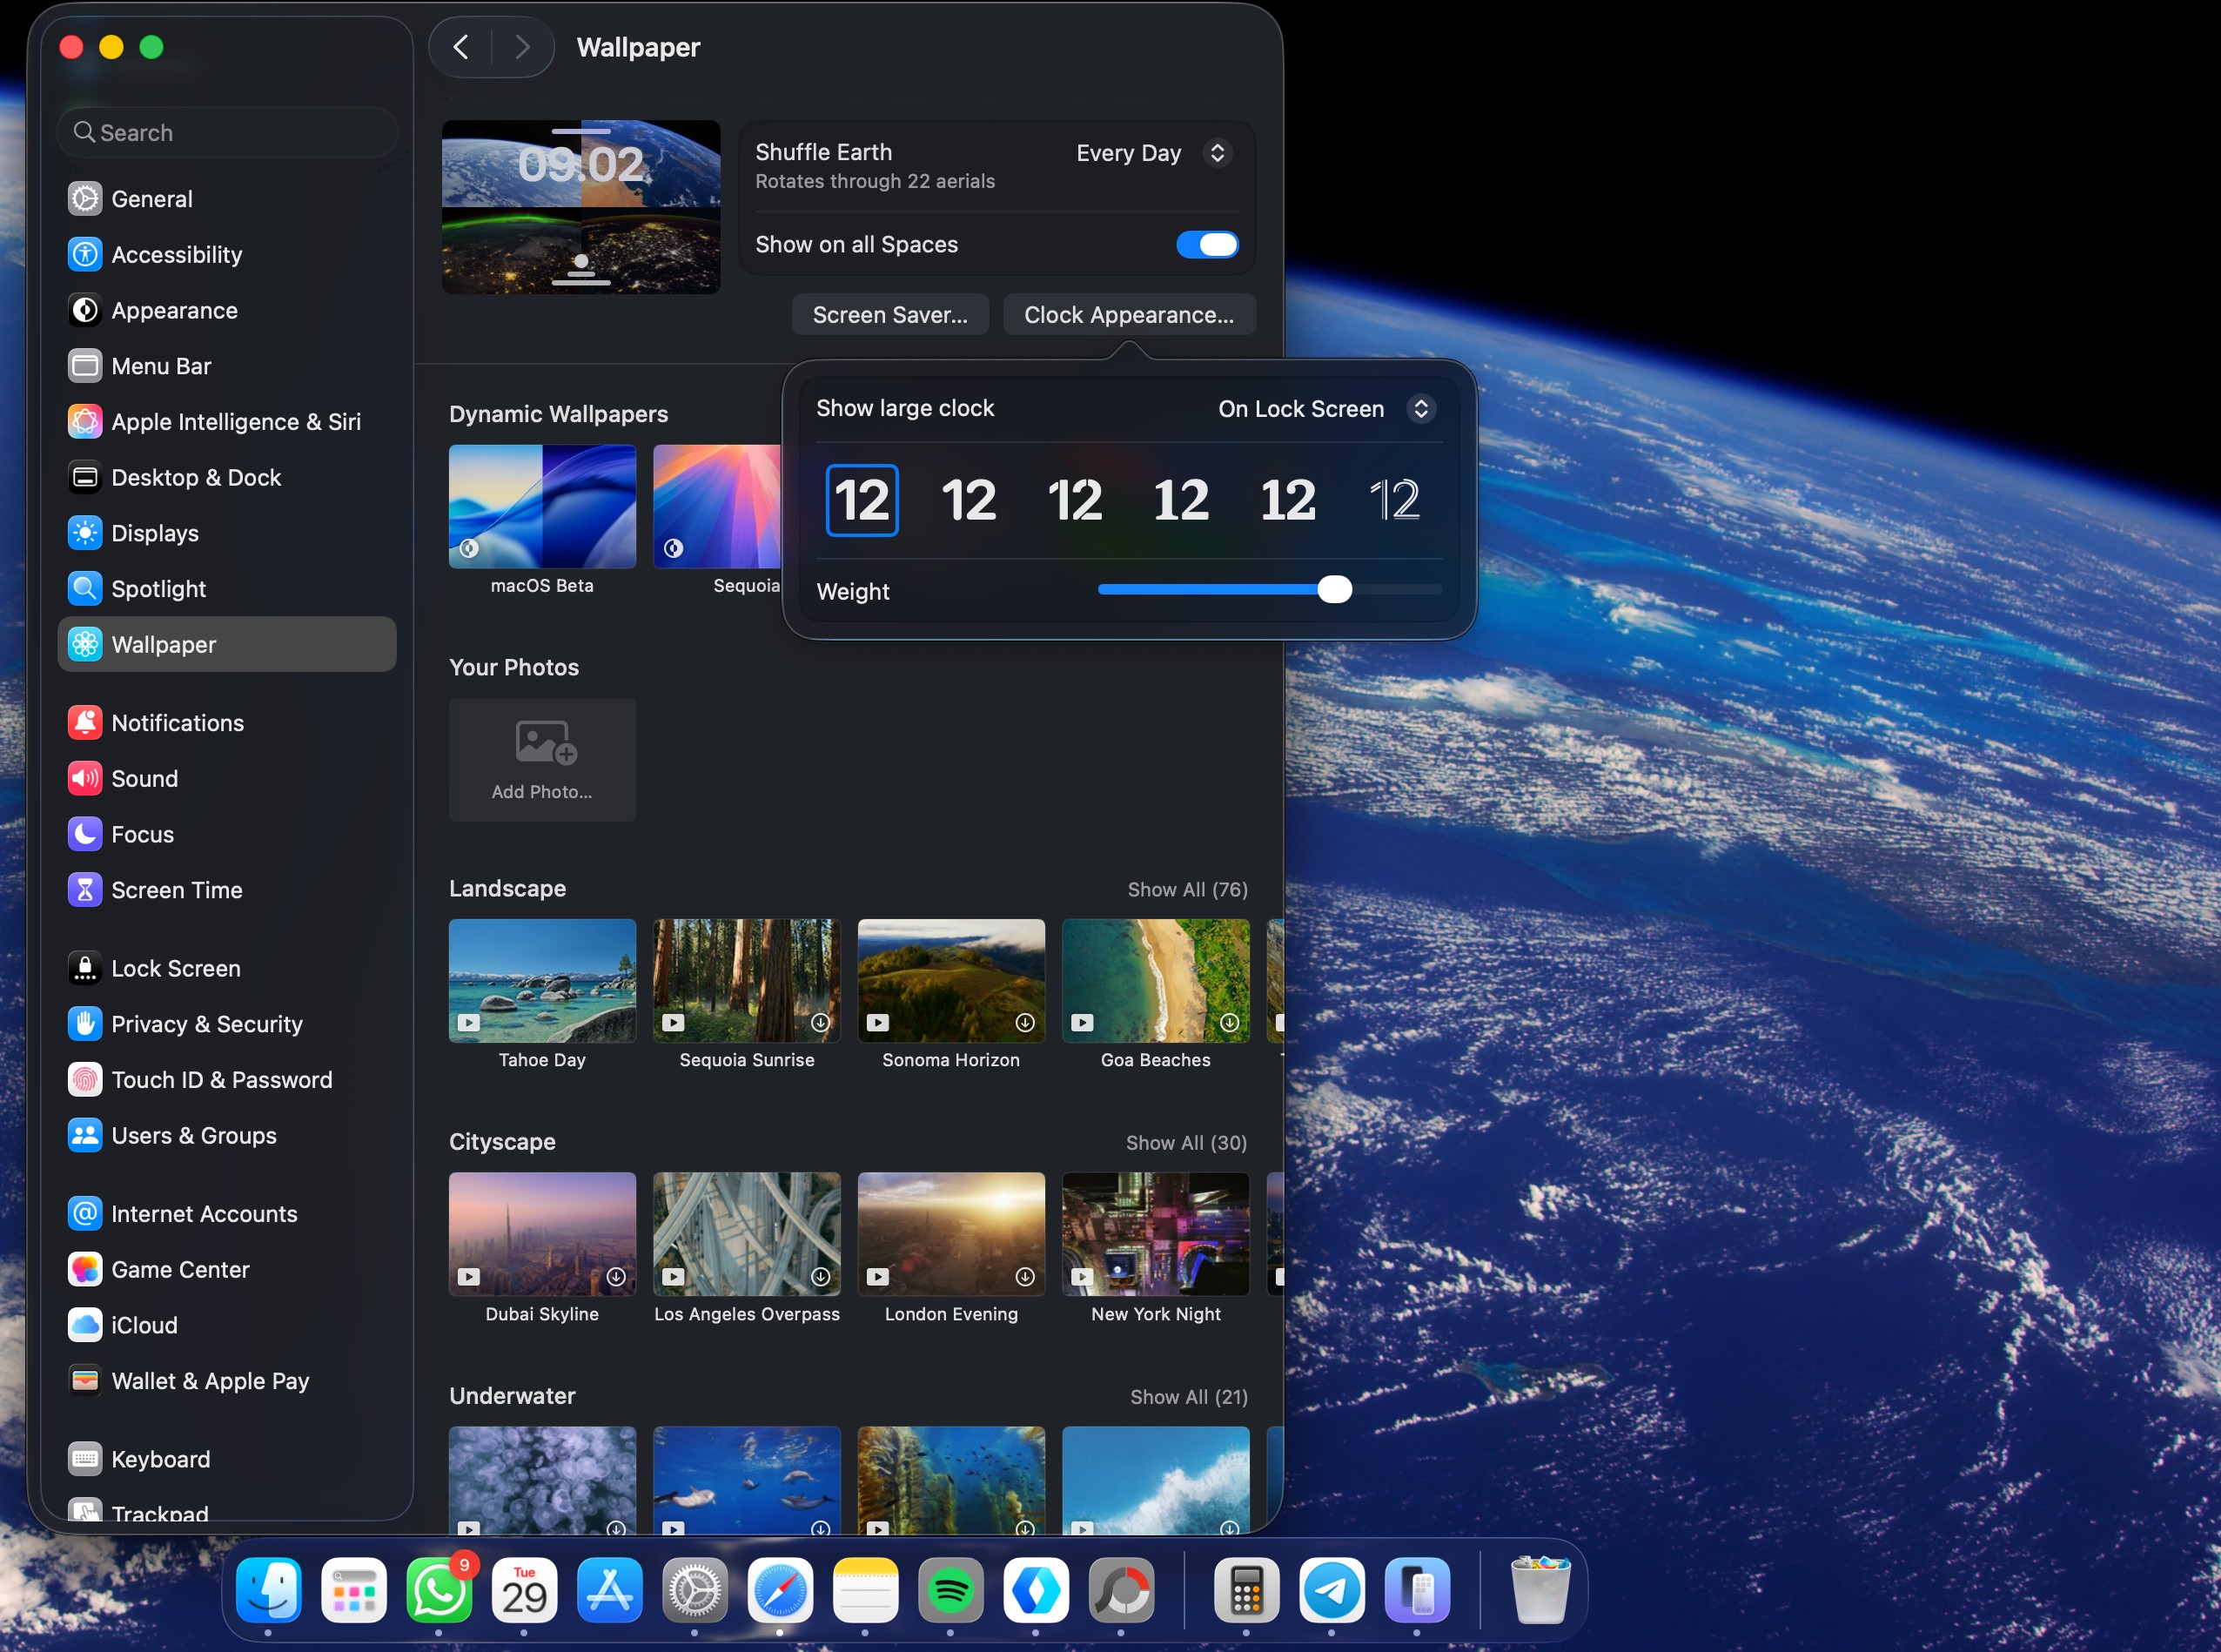
Task: Choose London Evening wallpaper thumbnail
Action: click(x=951, y=1234)
